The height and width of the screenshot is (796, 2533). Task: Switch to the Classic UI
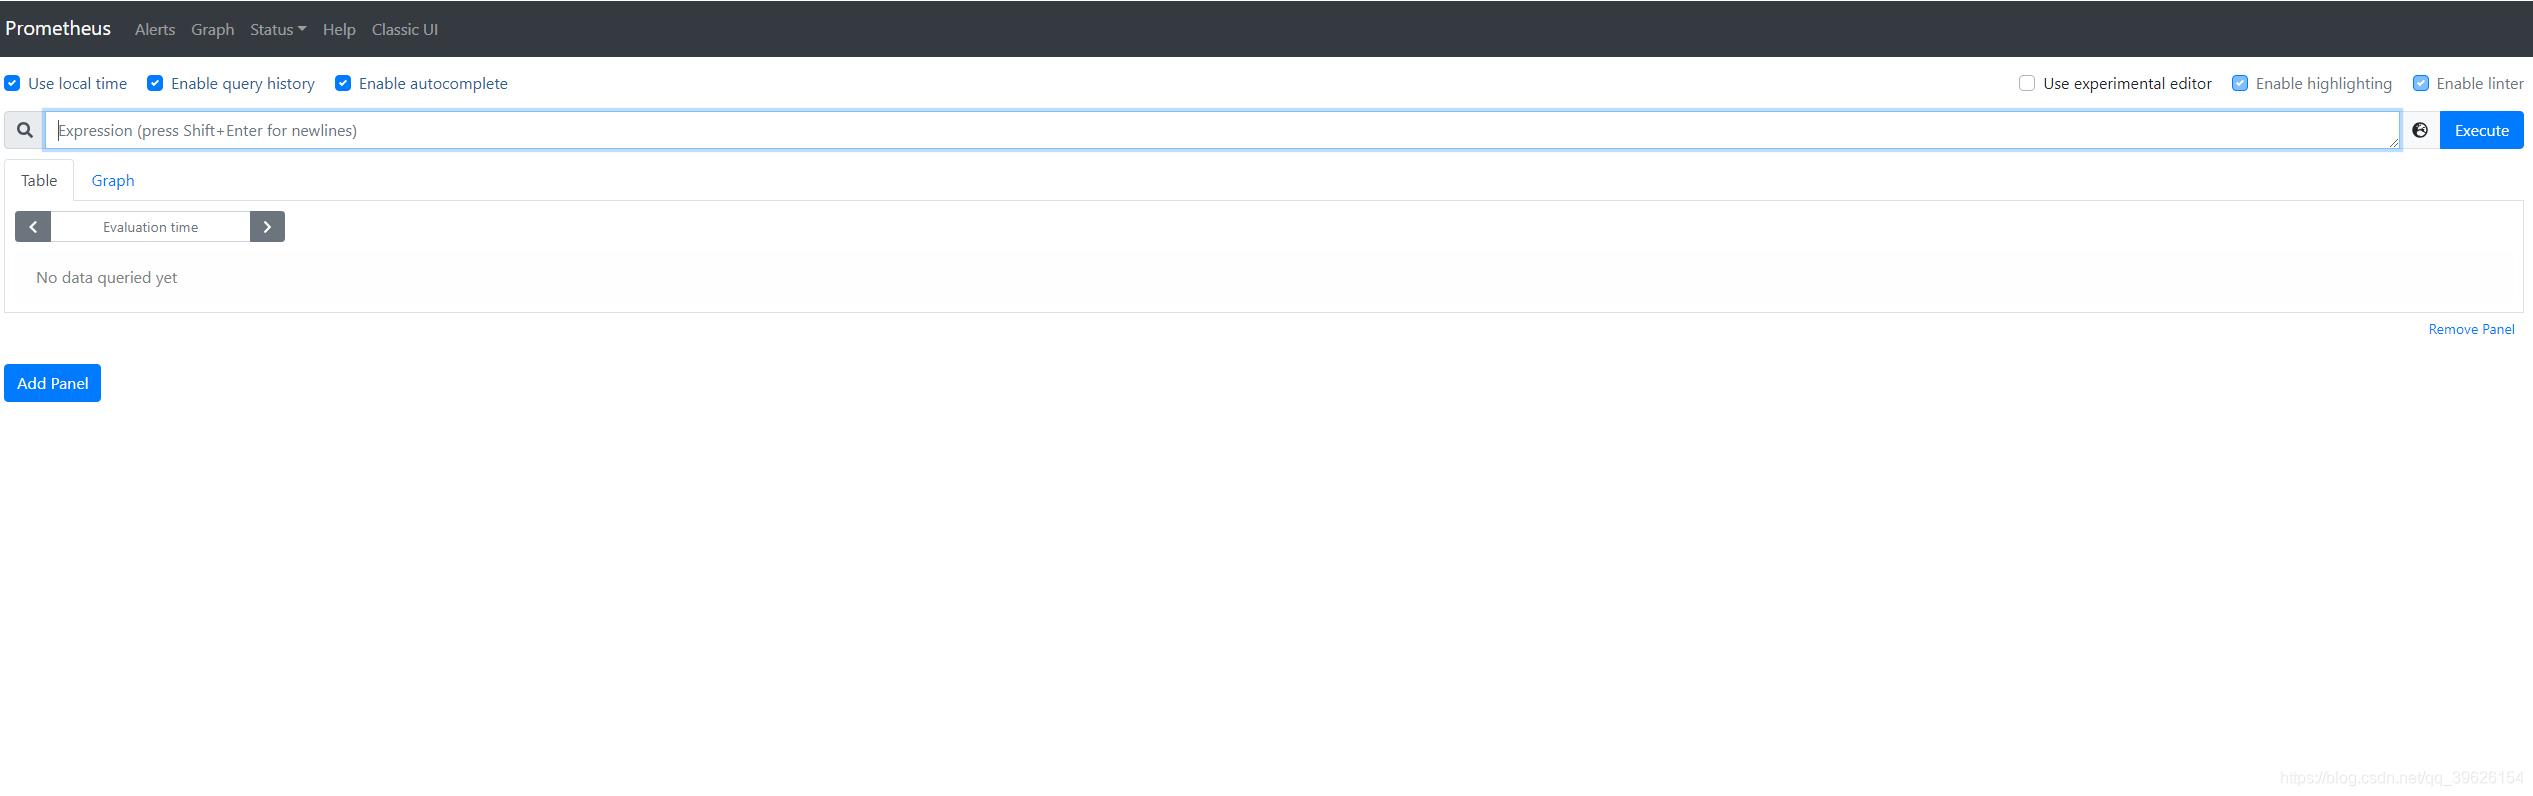(x=404, y=29)
